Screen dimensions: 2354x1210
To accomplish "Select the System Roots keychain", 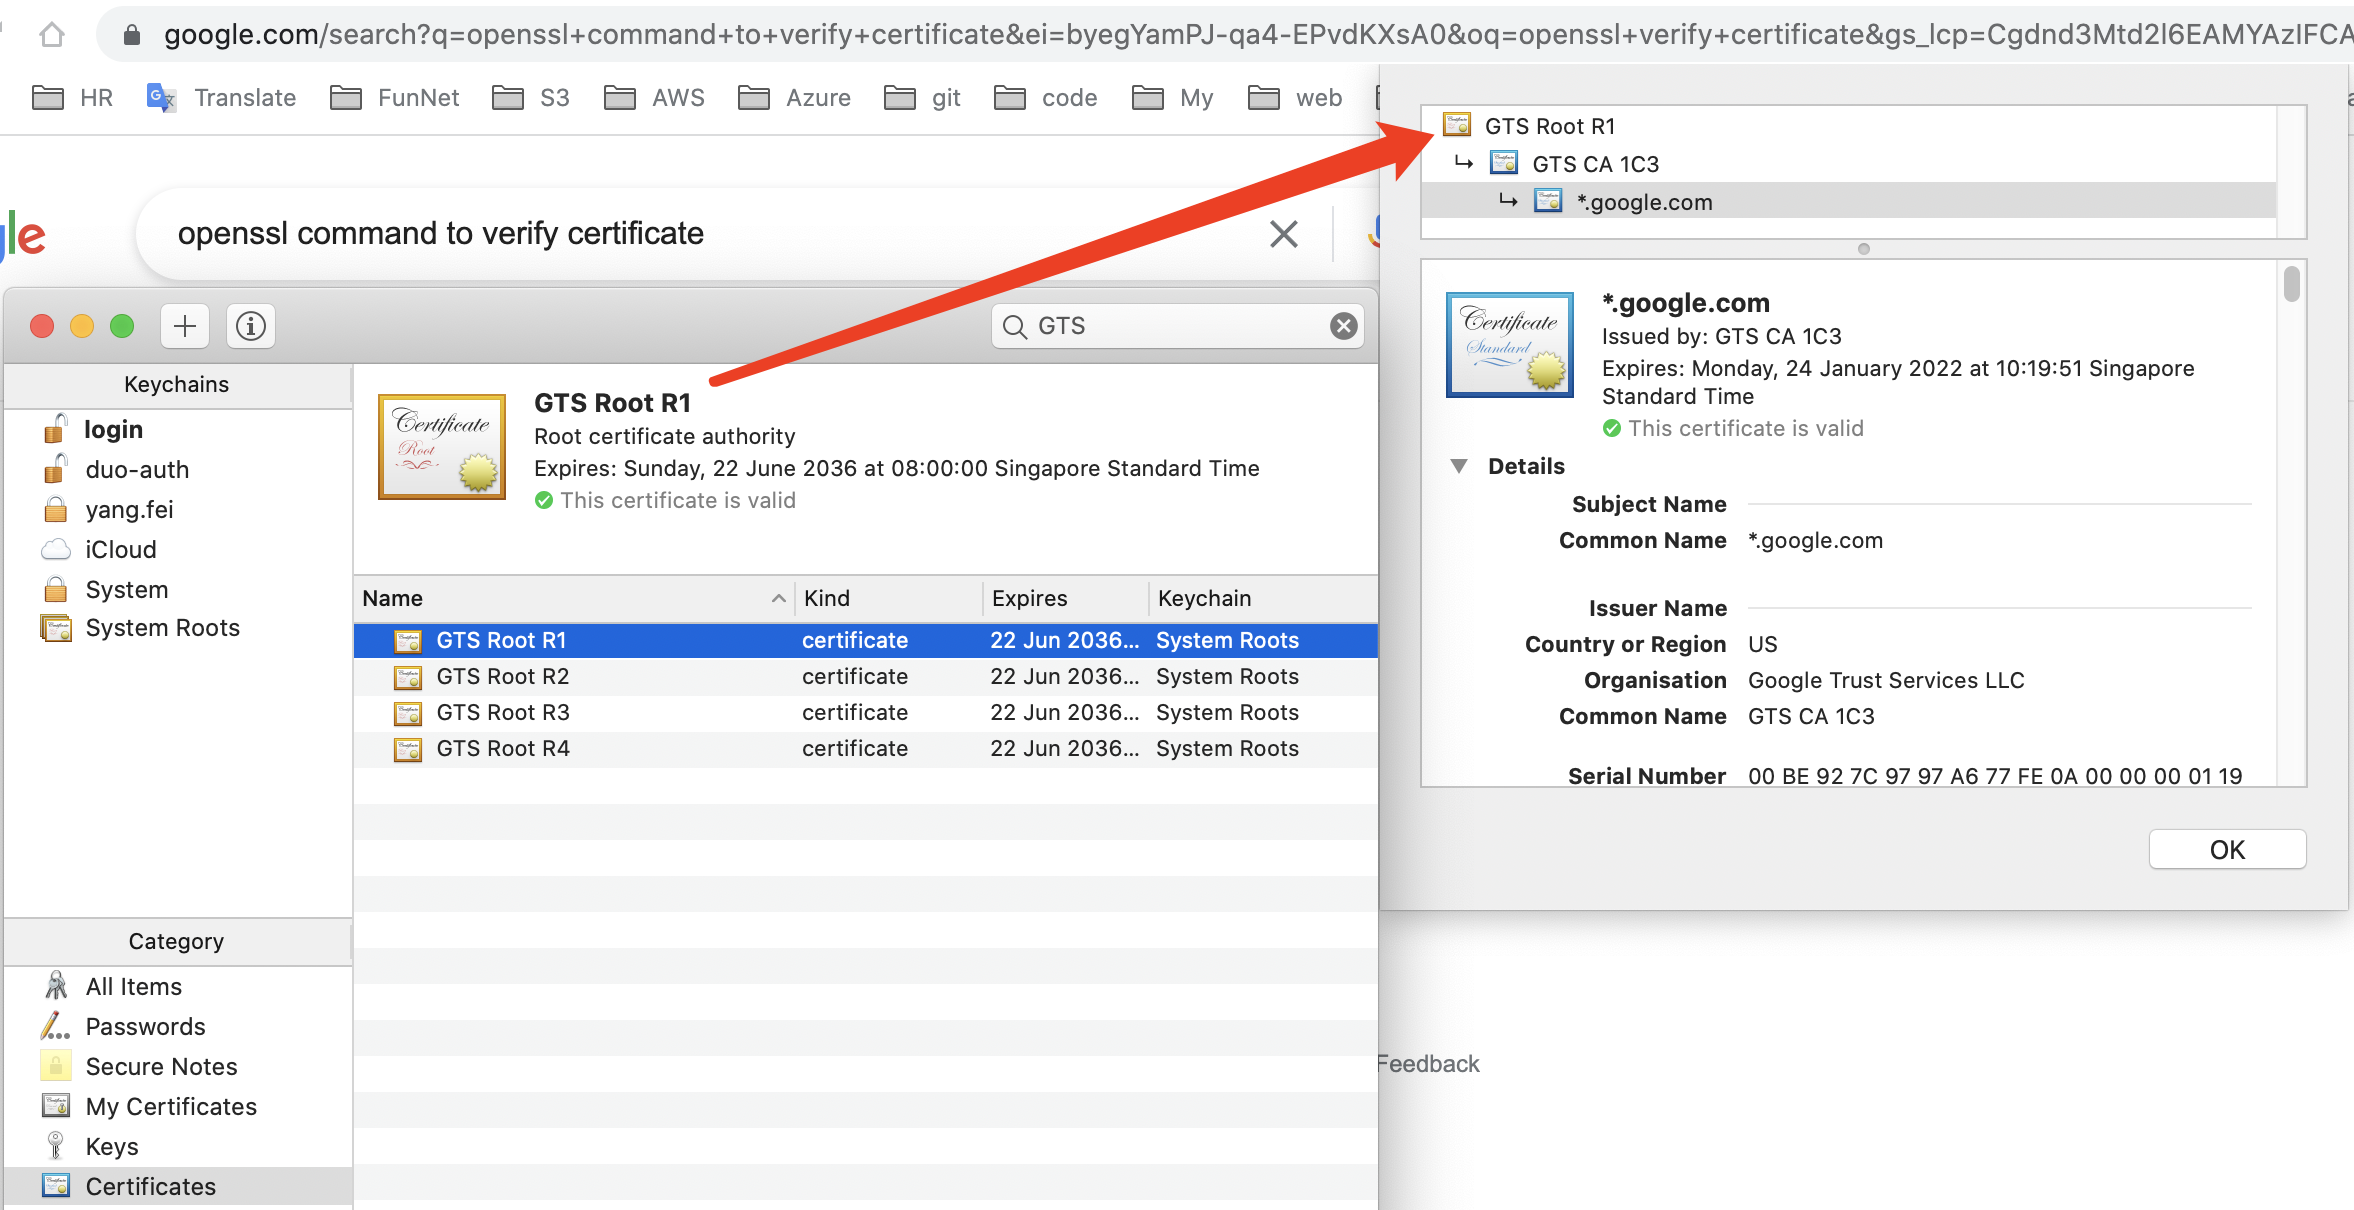I will point(162,628).
